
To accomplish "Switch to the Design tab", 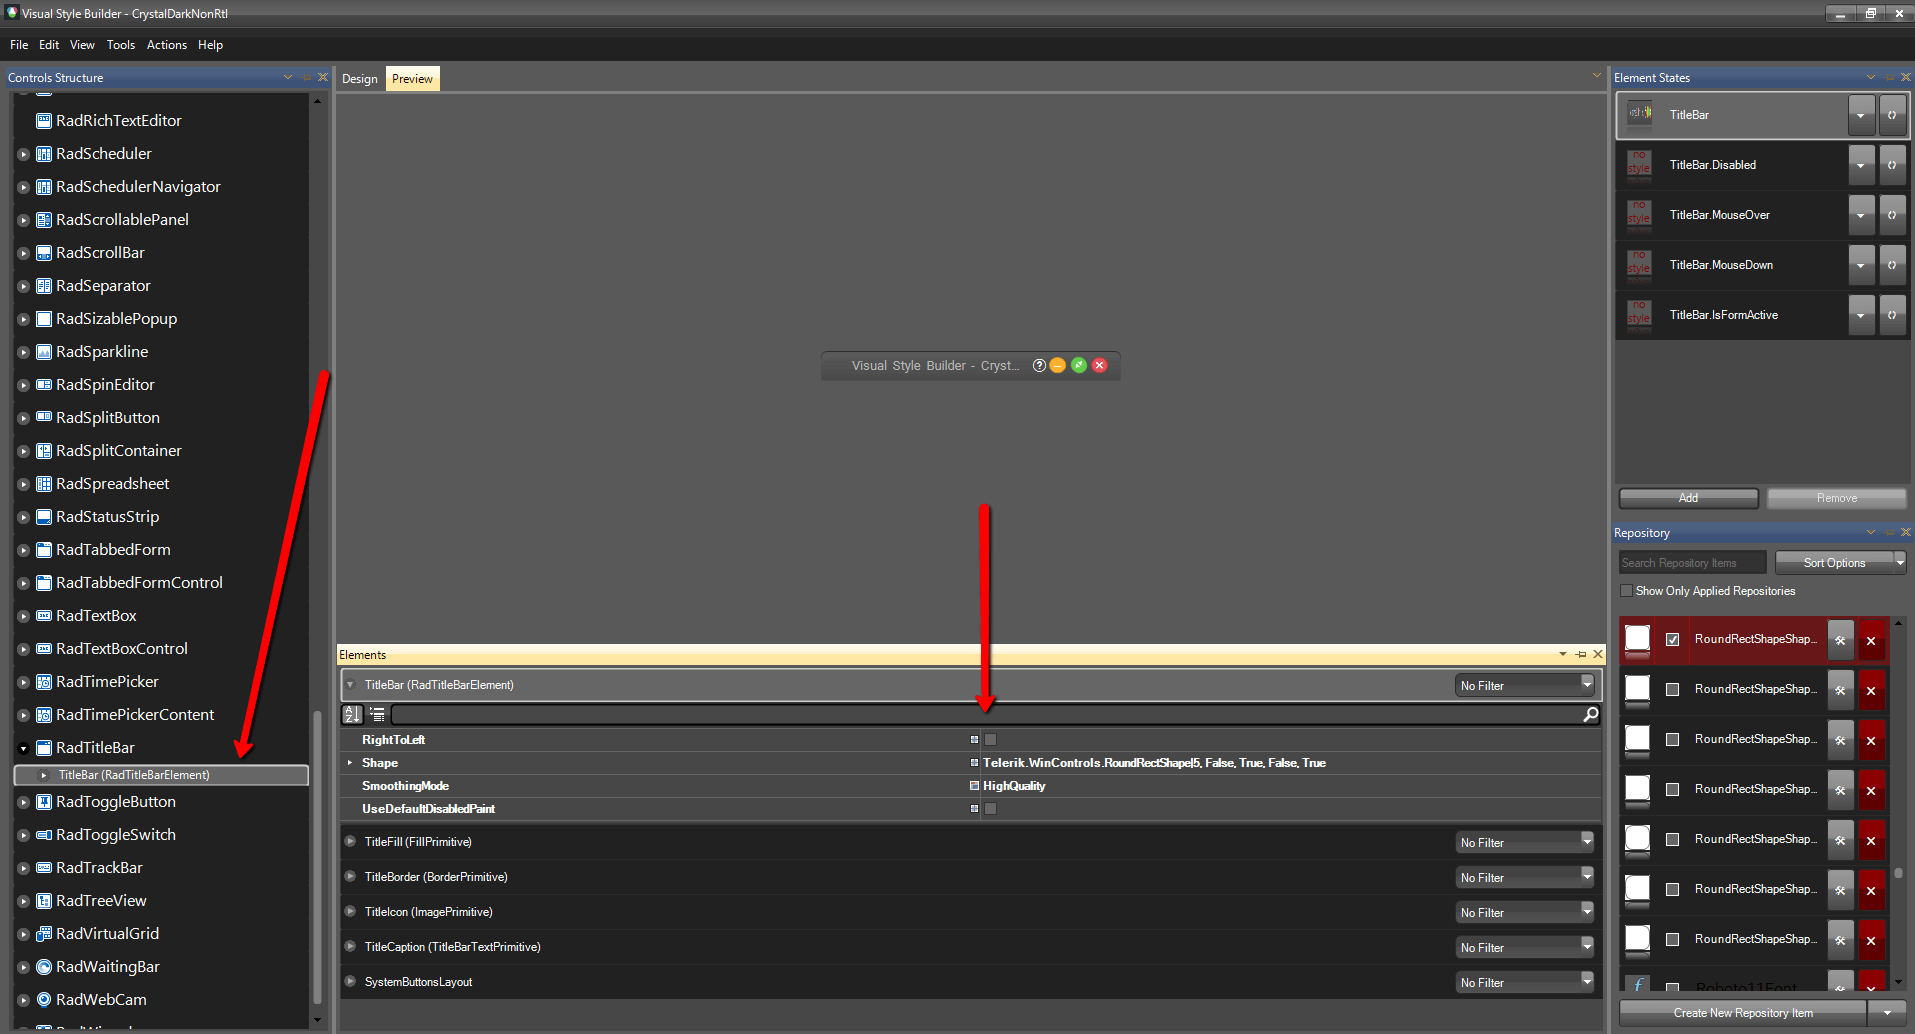I will coord(360,79).
